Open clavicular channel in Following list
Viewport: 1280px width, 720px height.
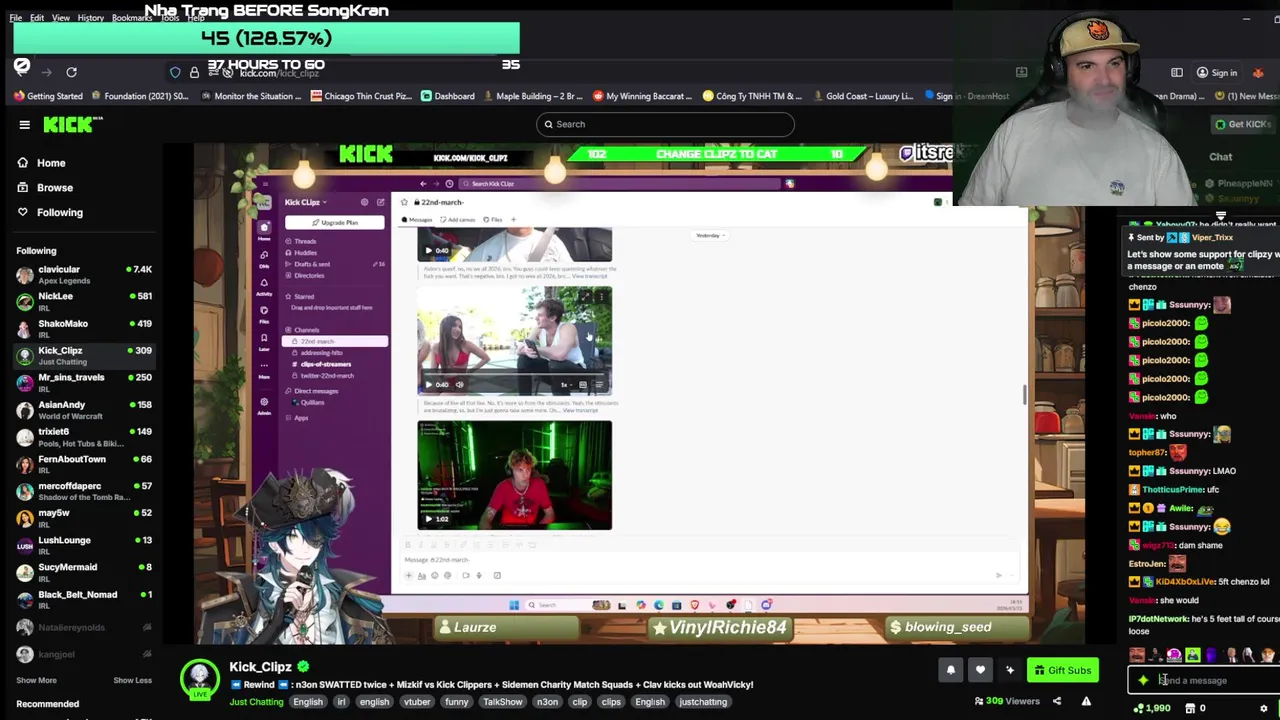(x=84, y=274)
